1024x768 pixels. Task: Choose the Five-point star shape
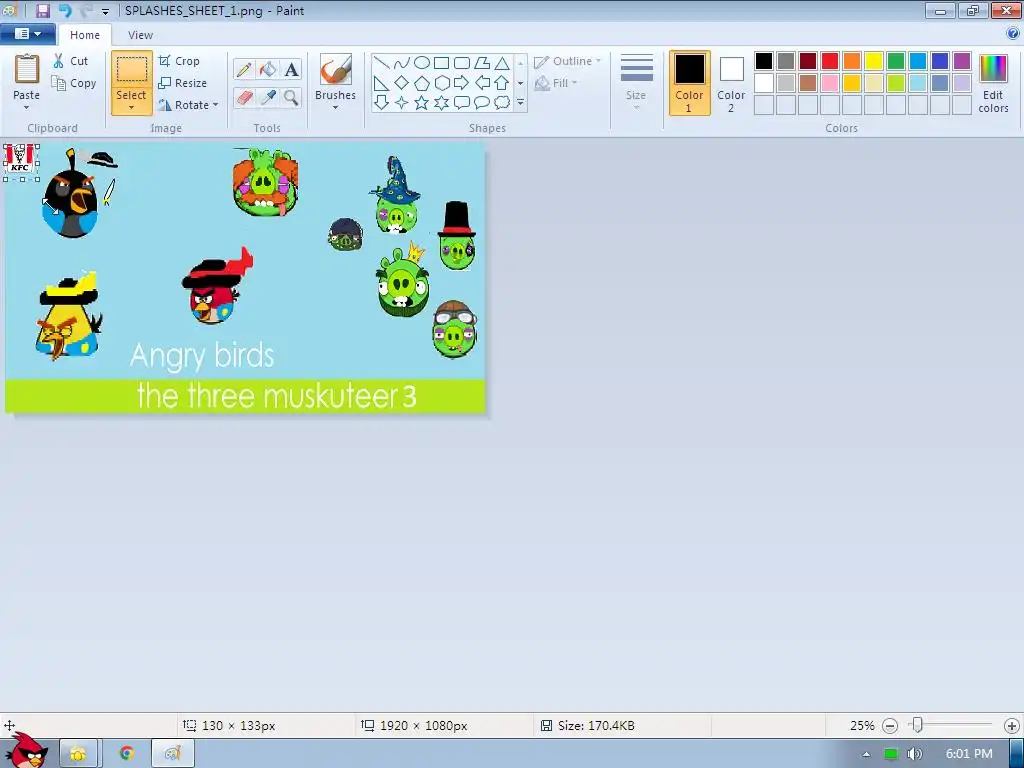(x=422, y=103)
